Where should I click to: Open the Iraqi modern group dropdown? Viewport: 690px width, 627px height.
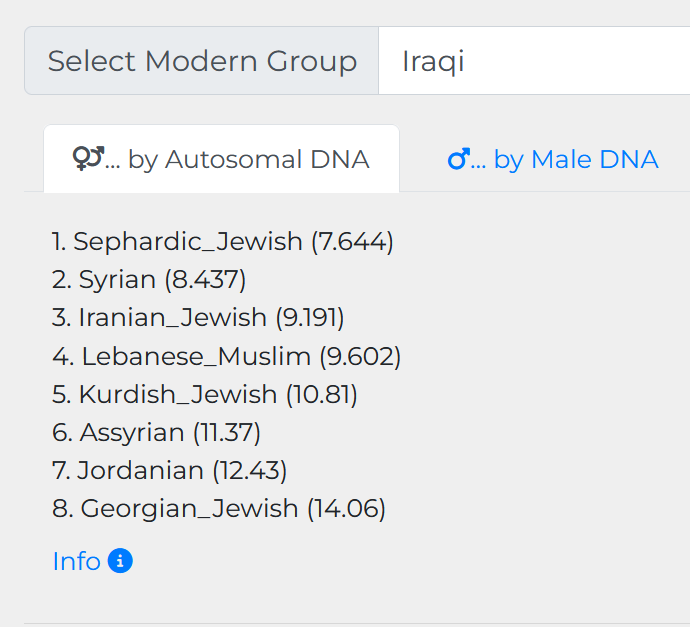pos(534,60)
